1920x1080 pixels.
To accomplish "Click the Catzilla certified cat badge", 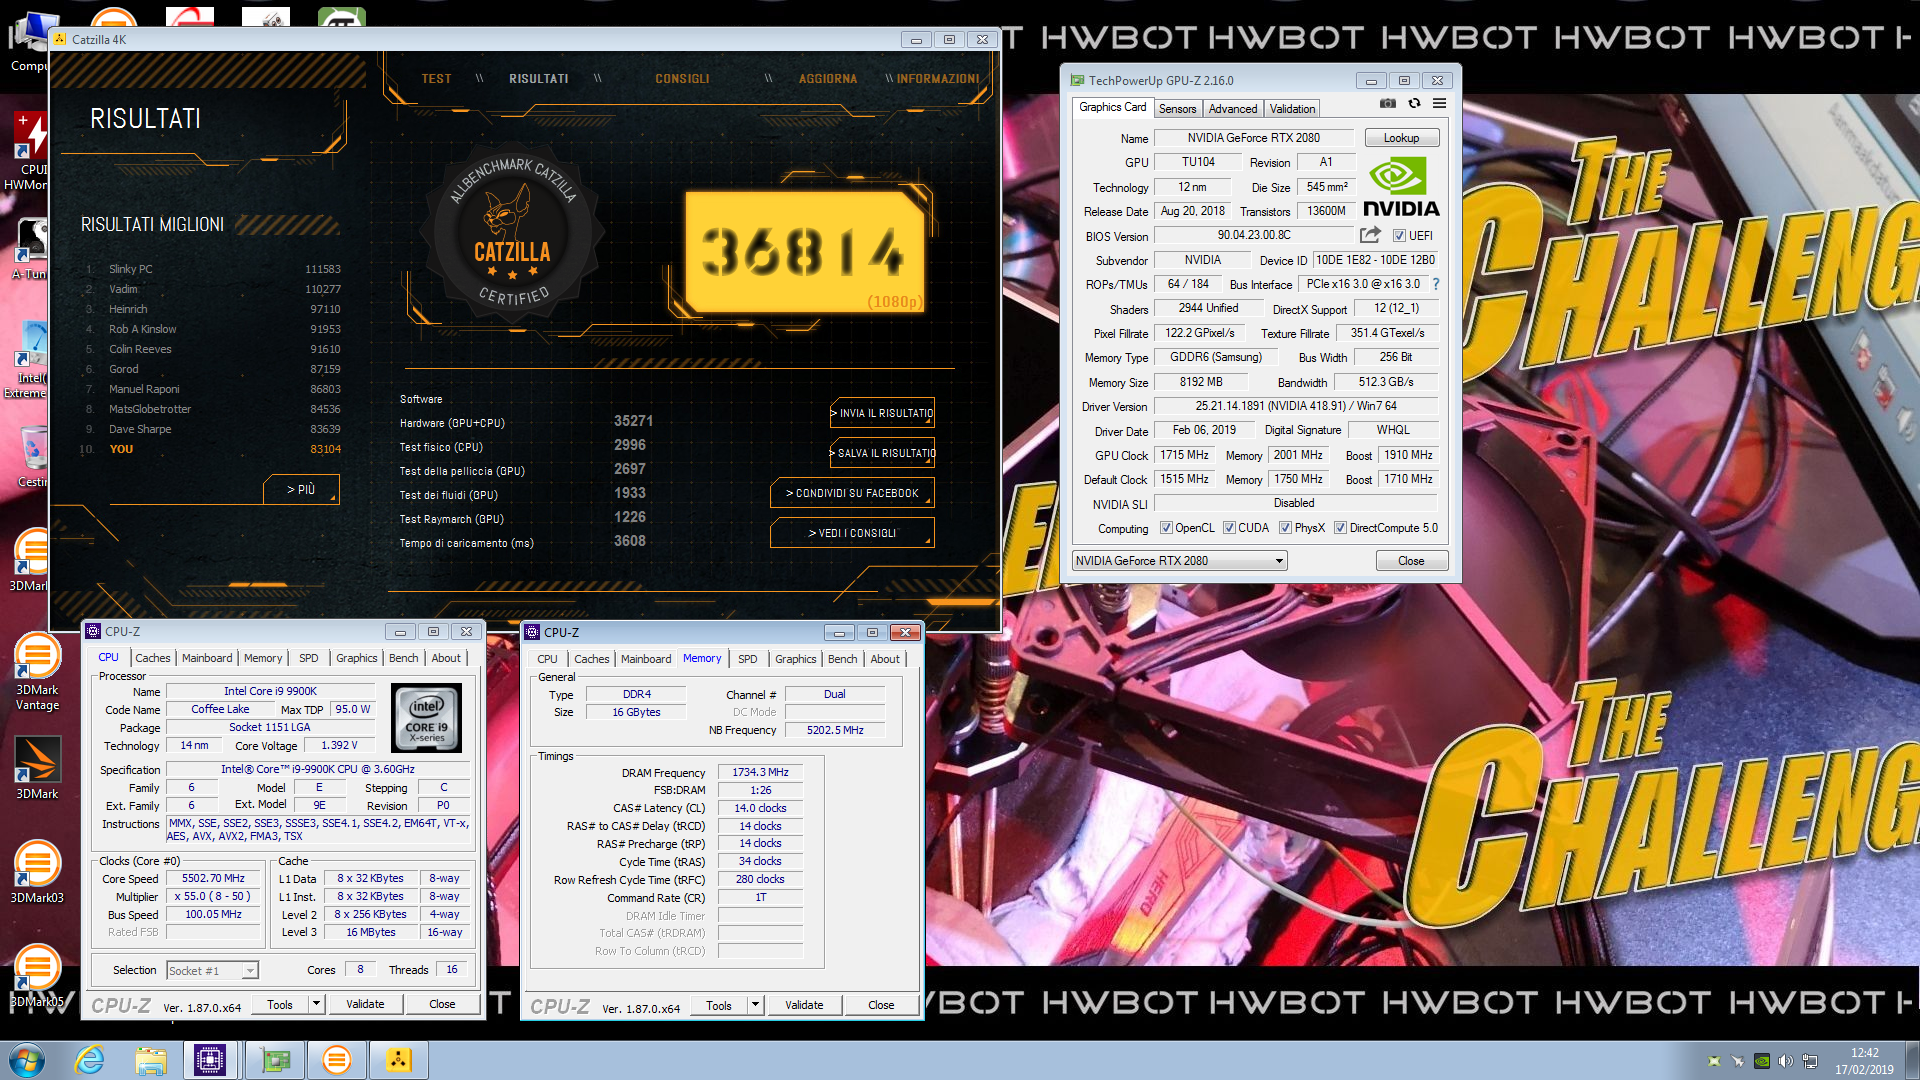I will [x=513, y=233].
